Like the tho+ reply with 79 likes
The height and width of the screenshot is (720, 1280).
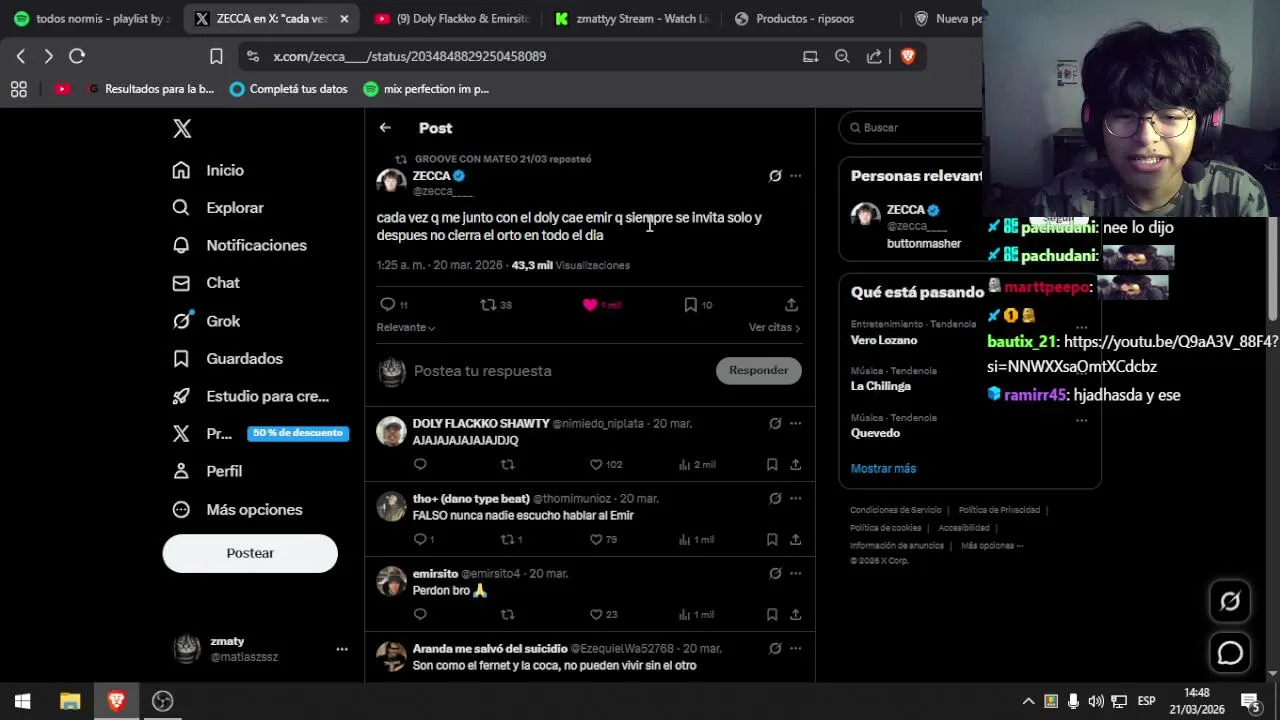(x=596, y=540)
